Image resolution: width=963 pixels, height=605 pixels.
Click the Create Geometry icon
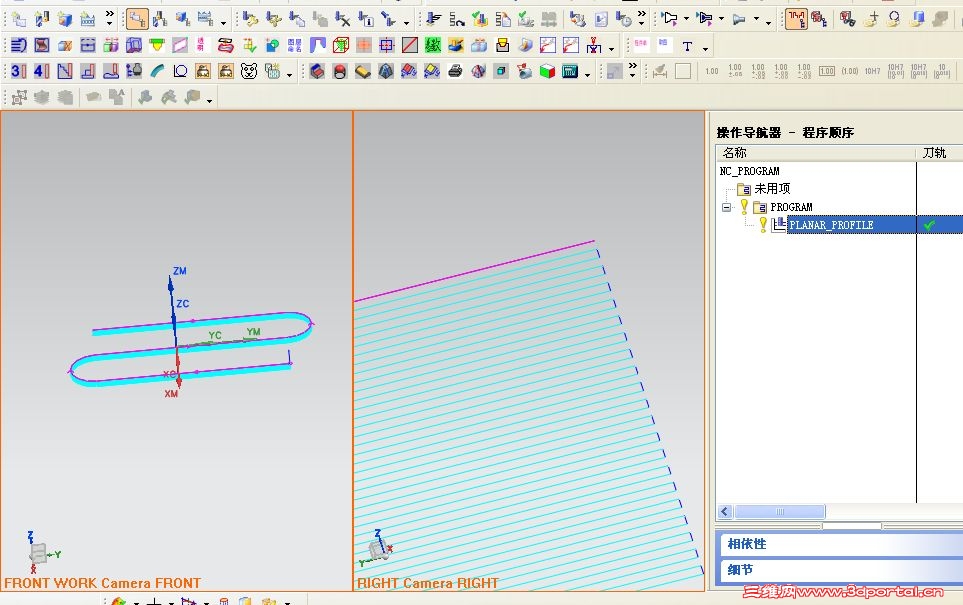pyautogui.click(x=65, y=20)
